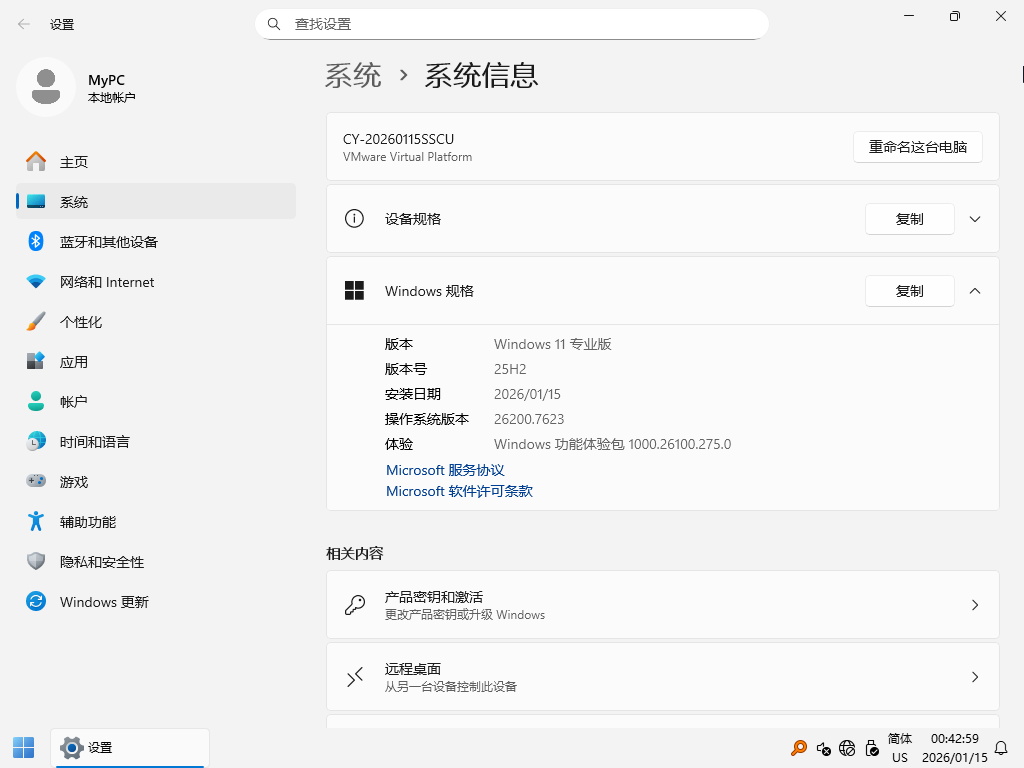Open the Microsoft 软件许可条款 link
This screenshot has height=768, width=1024.
coord(459,492)
